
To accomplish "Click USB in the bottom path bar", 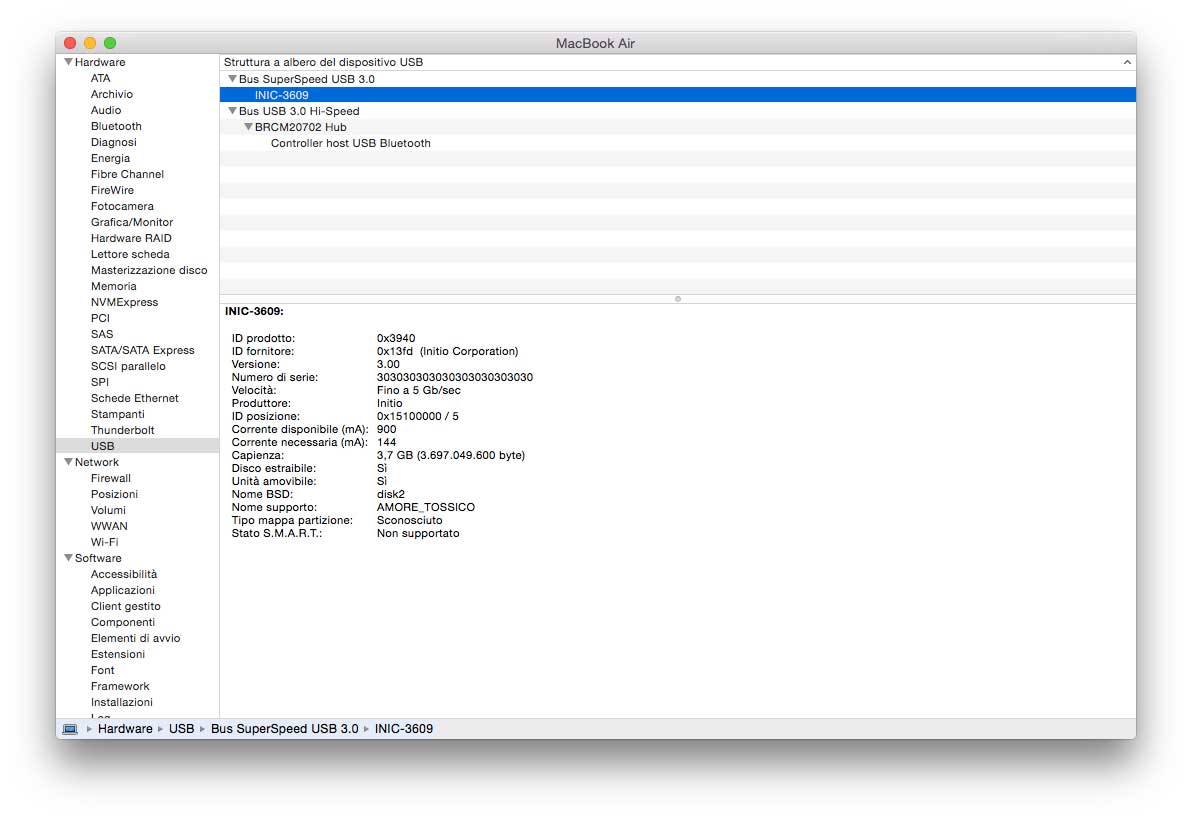I will [181, 729].
